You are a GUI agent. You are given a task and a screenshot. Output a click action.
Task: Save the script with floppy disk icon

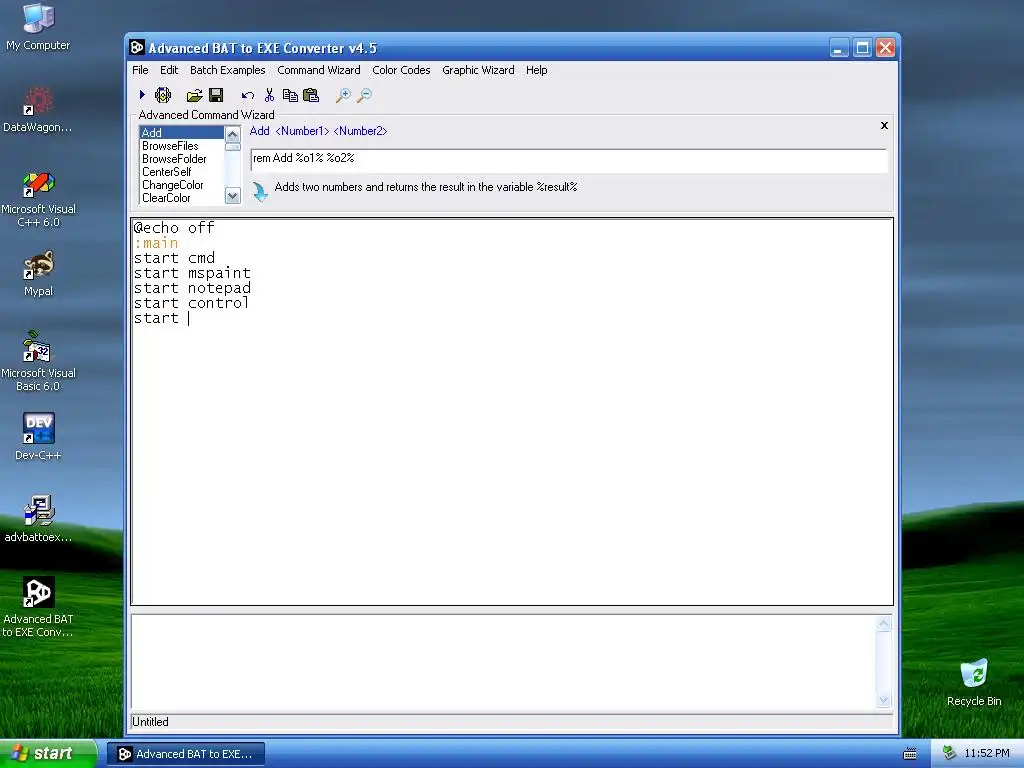click(x=216, y=95)
